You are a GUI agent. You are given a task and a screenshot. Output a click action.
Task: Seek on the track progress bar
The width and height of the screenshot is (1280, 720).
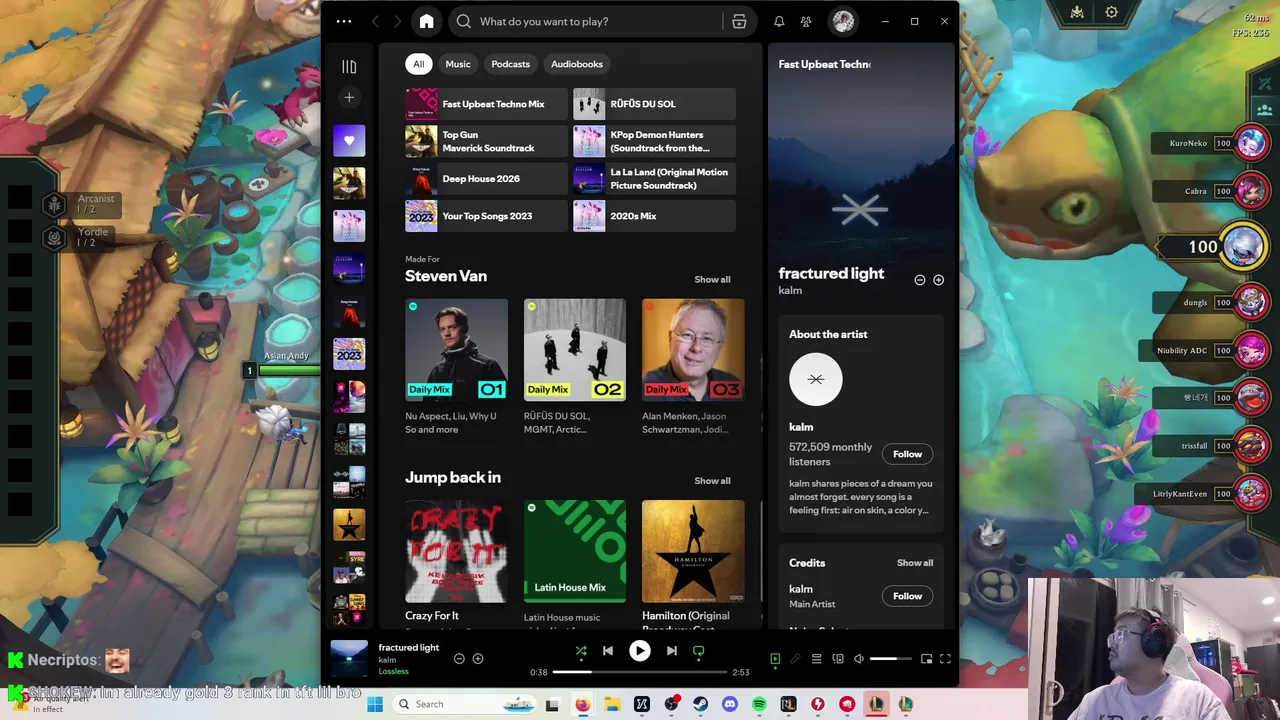click(x=640, y=672)
